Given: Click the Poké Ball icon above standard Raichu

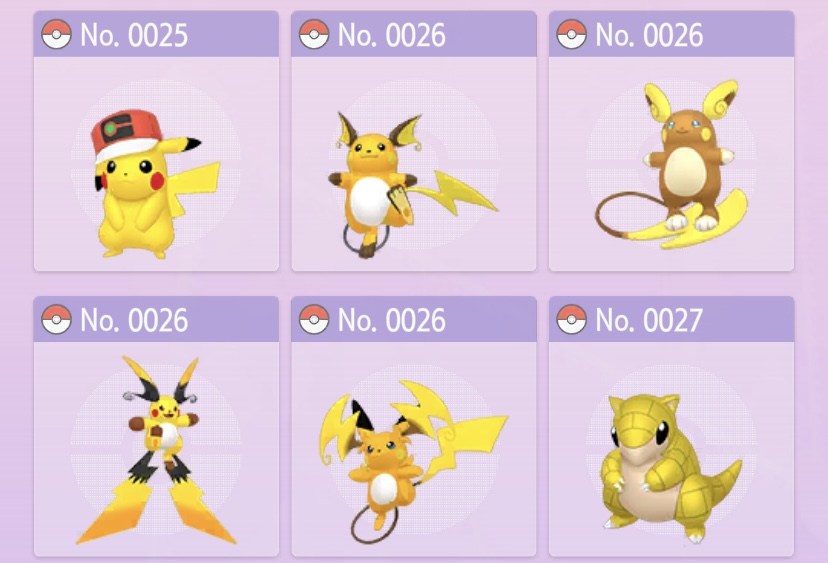Looking at the screenshot, I should click(x=314, y=35).
